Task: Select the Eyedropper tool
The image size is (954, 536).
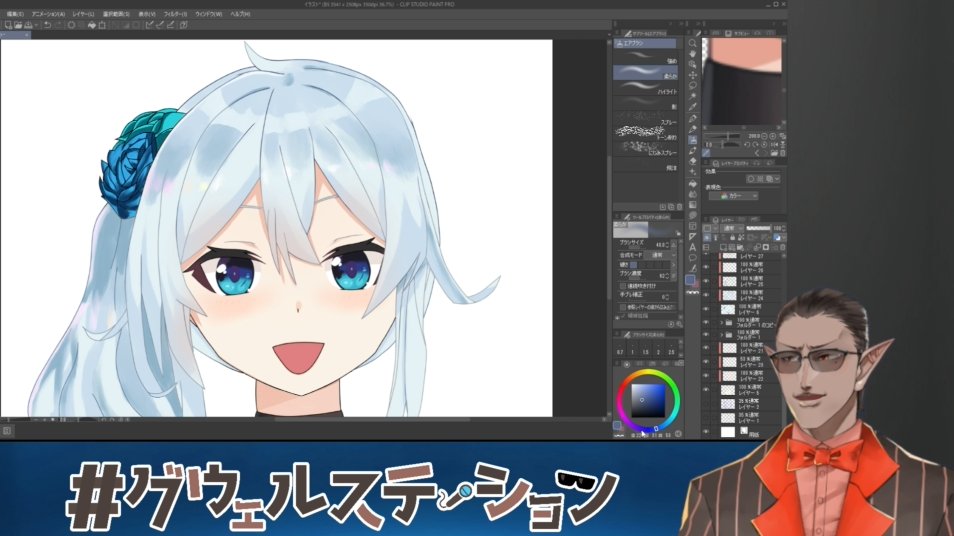Action: pos(692,107)
